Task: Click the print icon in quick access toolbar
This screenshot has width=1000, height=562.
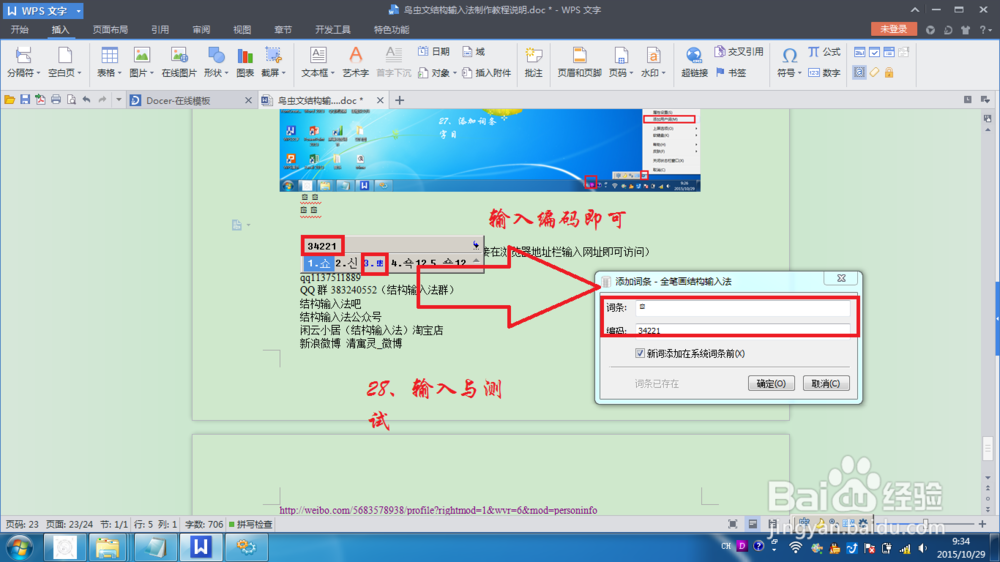Action: pos(56,100)
